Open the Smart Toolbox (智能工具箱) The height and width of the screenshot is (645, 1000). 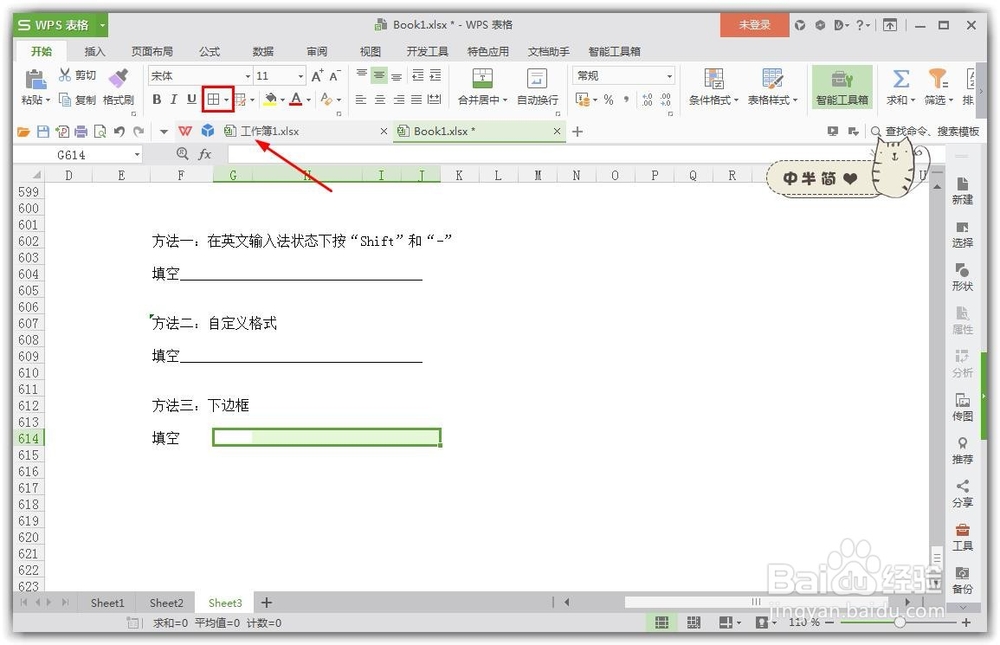[843, 87]
